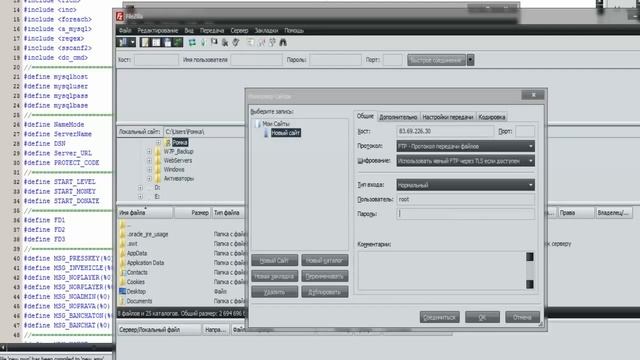Click the Порт field in Site Manager
This screenshot has height=360, width=640.
point(525,131)
